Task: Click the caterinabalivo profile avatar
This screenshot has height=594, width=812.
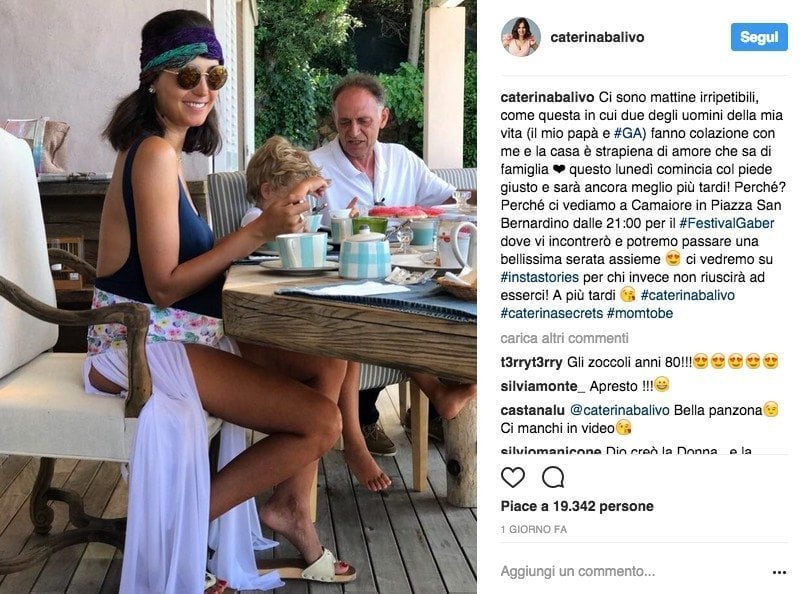Action: pyautogui.click(x=520, y=37)
